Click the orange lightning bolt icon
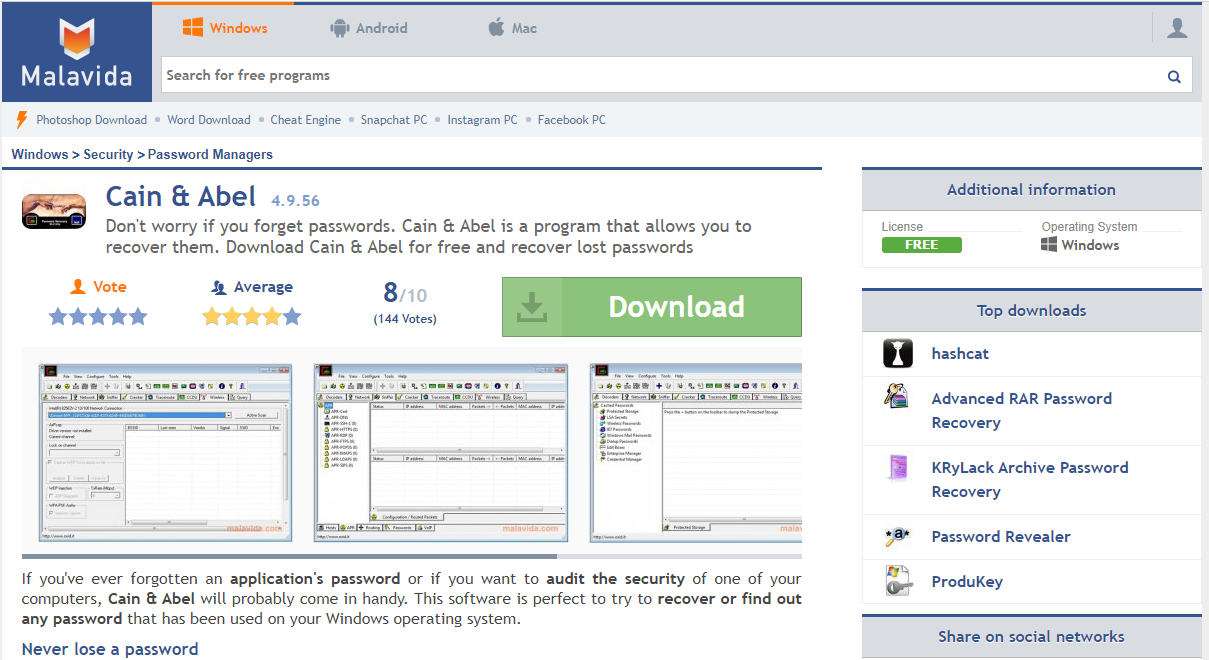The image size is (1209, 660). click(x=22, y=120)
